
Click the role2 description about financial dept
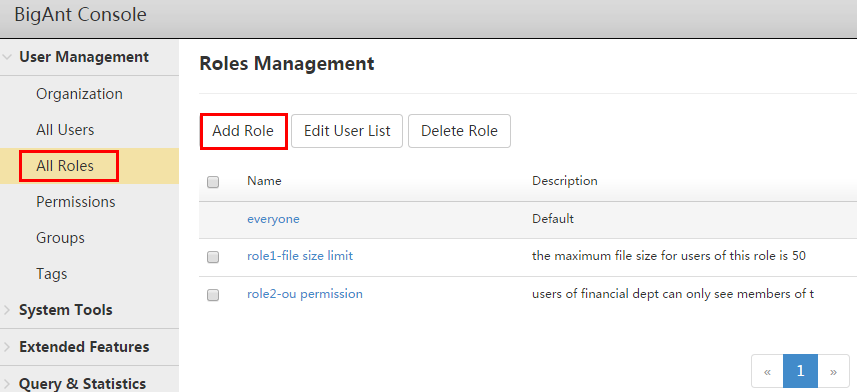pyautogui.click(x=673, y=294)
